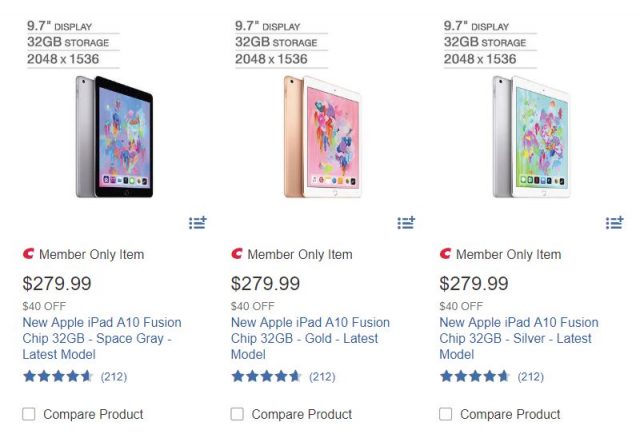Click star rating of Gold iPad

(x=266, y=377)
